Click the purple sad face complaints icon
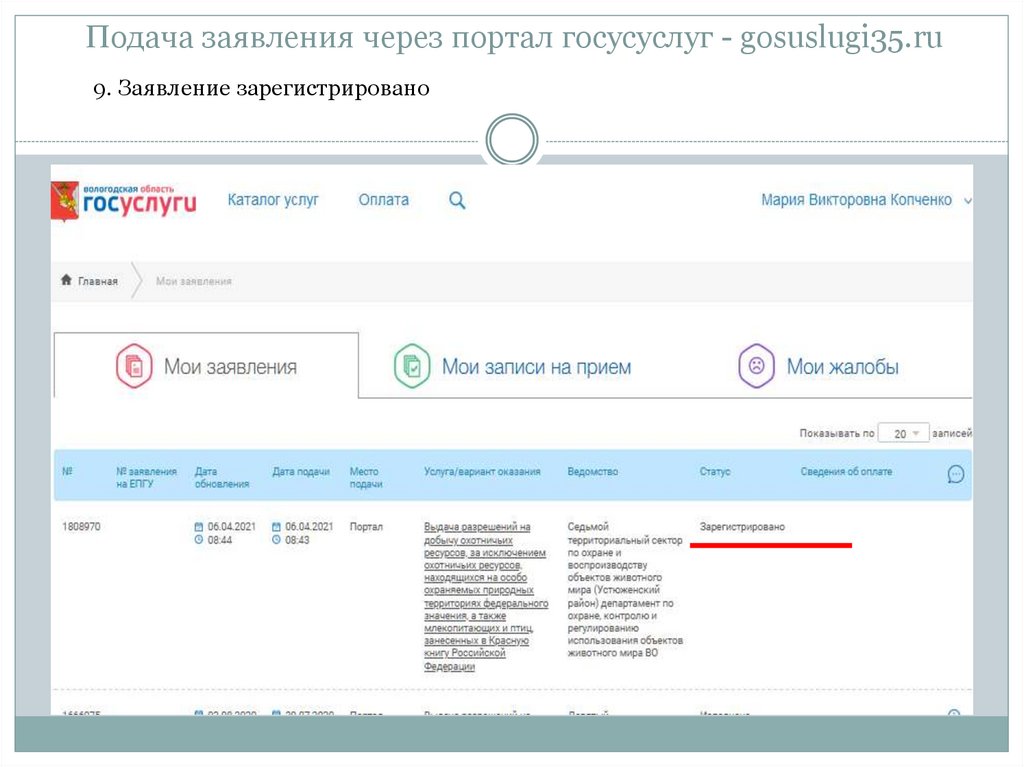Screen dimensions: 1024x767 pyautogui.click(x=757, y=366)
